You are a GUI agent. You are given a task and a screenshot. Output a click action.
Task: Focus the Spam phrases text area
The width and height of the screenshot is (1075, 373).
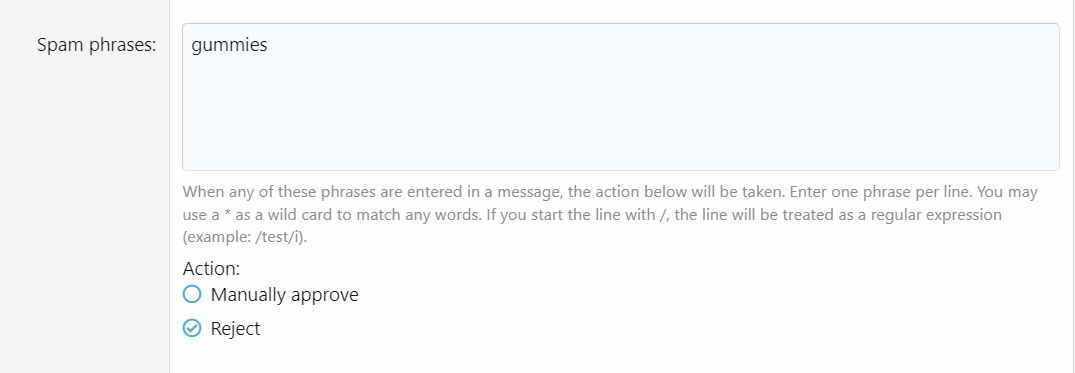620,97
